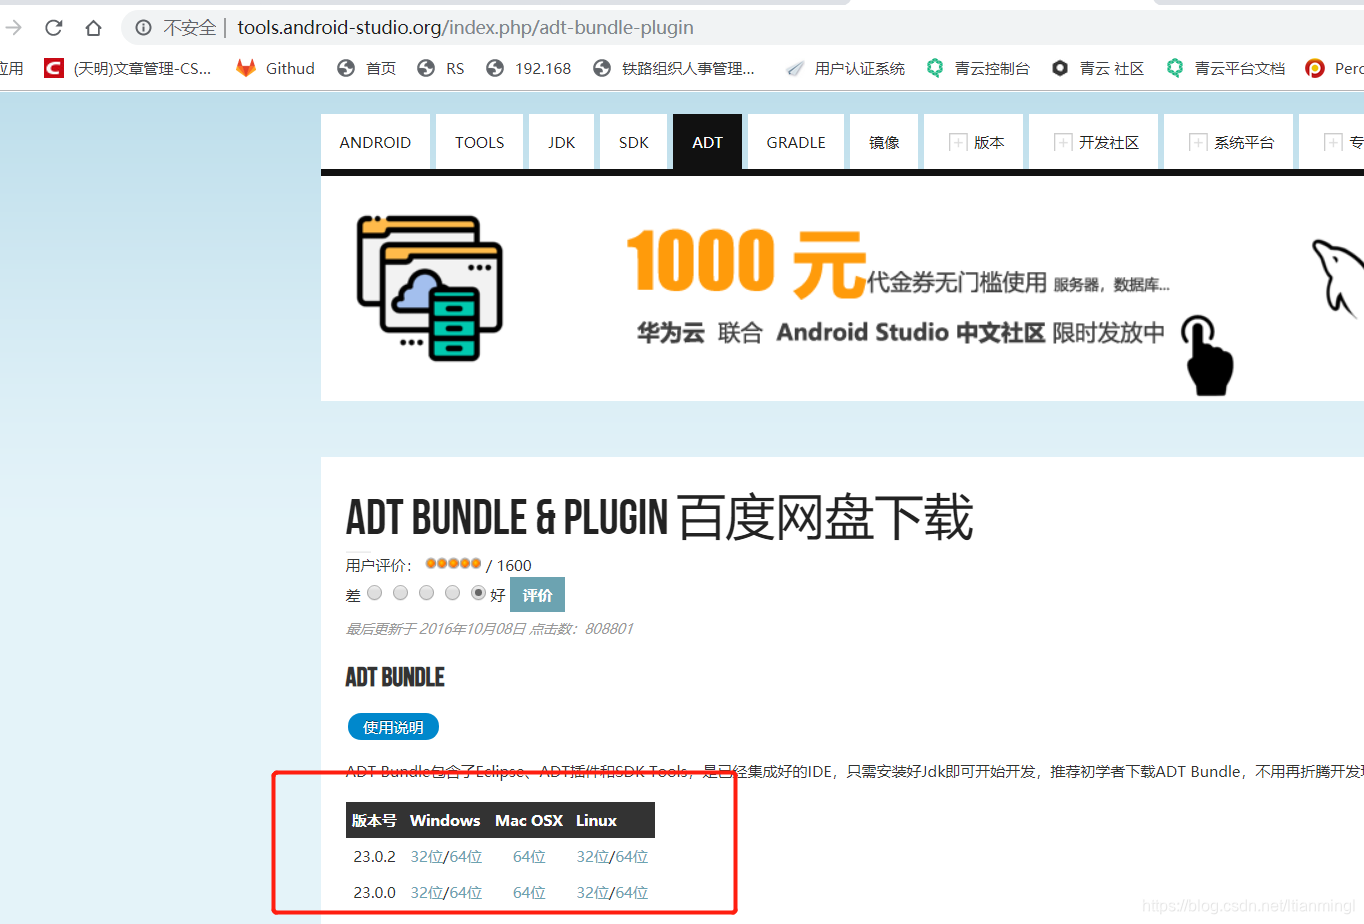Image resolution: width=1364 pixels, height=924 pixels.
Task: Click the 版本号 table header cell
Action: [x=374, y=821]
